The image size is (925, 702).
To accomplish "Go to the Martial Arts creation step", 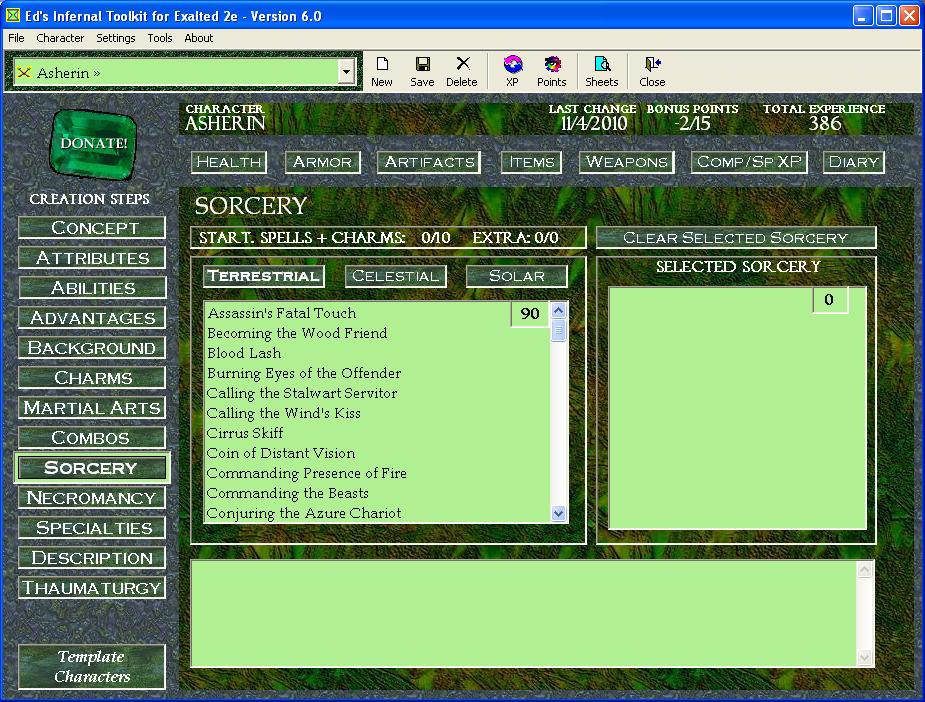I will [x=92, y=408].
